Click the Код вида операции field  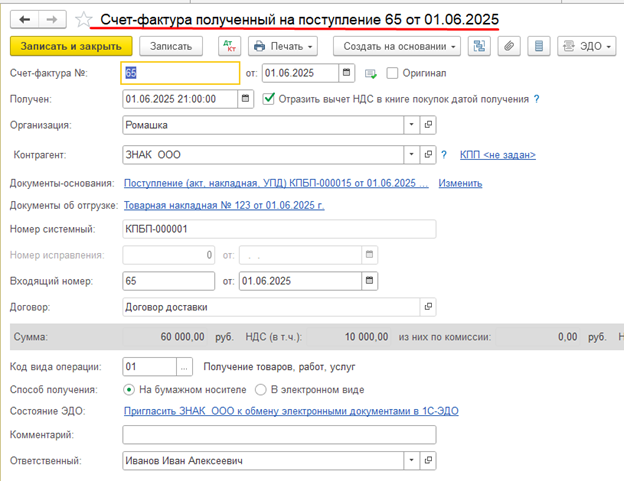click(150, 367)
